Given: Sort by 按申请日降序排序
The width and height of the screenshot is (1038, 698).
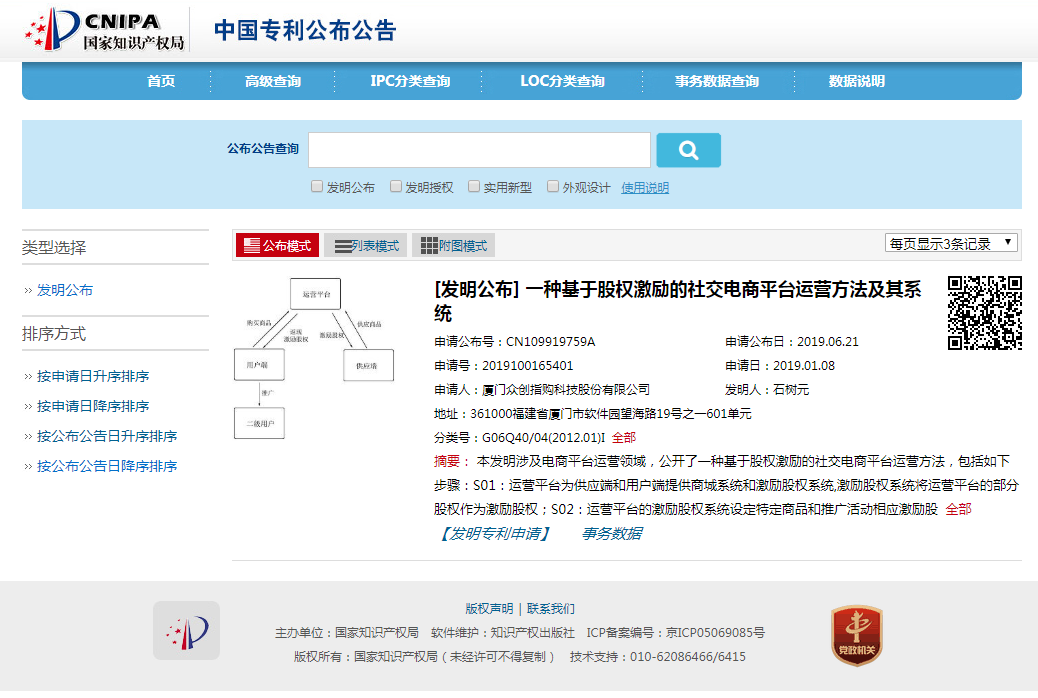Looking at the screenshot, I should point(93,406).
